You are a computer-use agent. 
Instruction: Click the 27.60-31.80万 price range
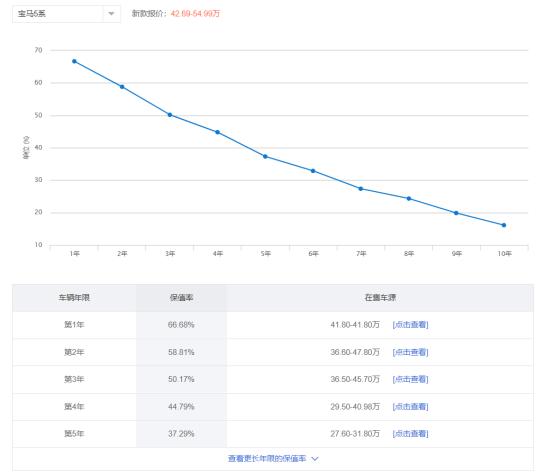[x=355, y=434]
